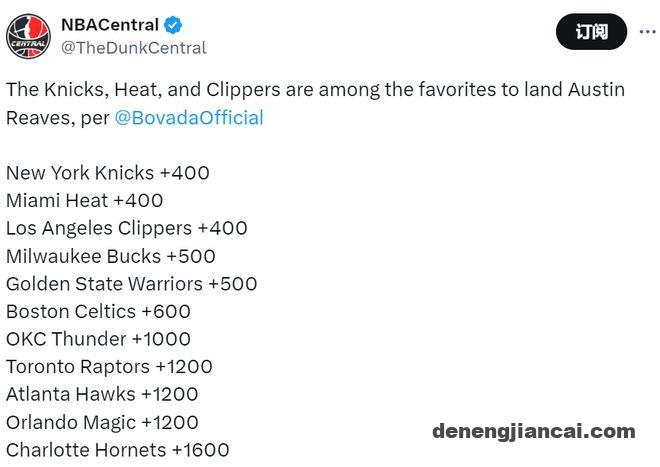Click the black 订阅 subscribe button
The image size is (660, 467).
tap(591, 32)
